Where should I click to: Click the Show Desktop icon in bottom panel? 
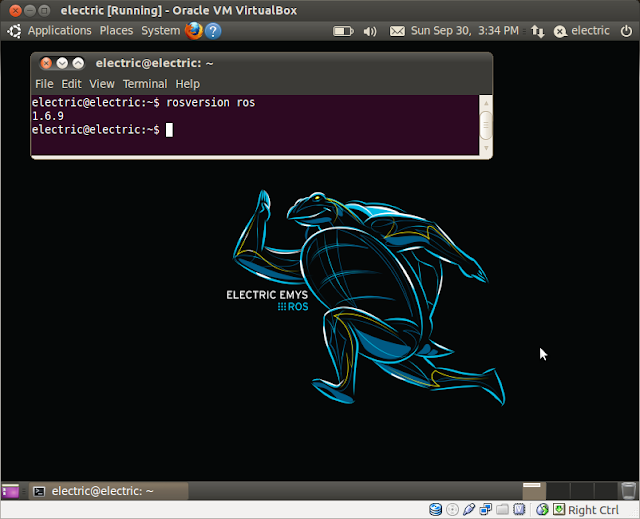coord(10,491)
